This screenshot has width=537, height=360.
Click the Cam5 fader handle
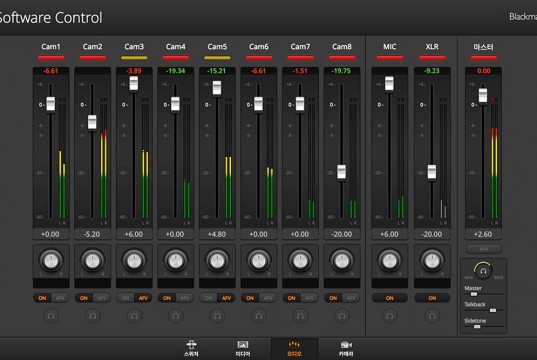217,88
